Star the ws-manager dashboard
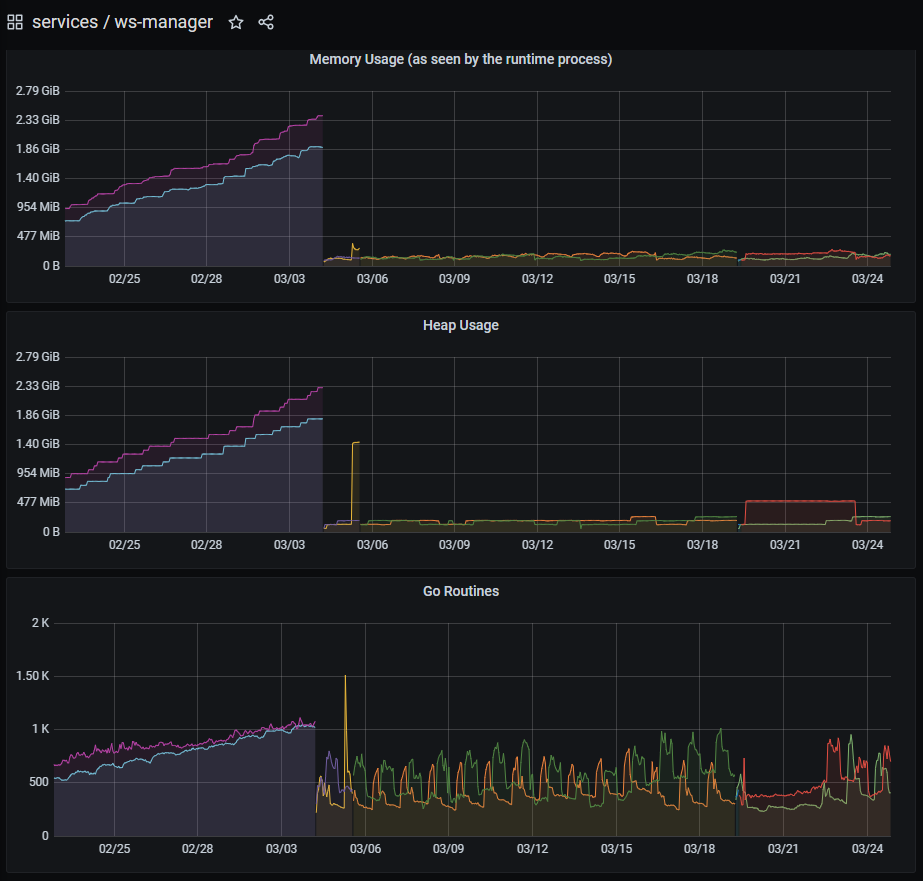923x881 pixels. pos(236,21)
